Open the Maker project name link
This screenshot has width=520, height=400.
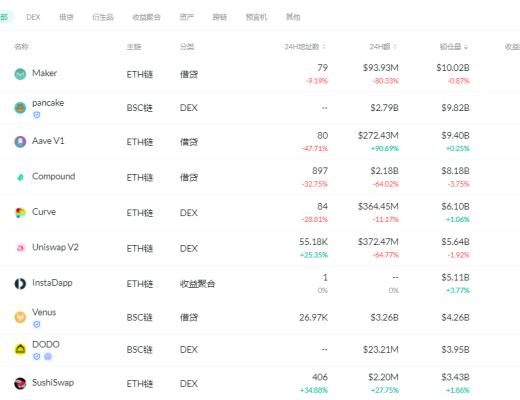45,73
